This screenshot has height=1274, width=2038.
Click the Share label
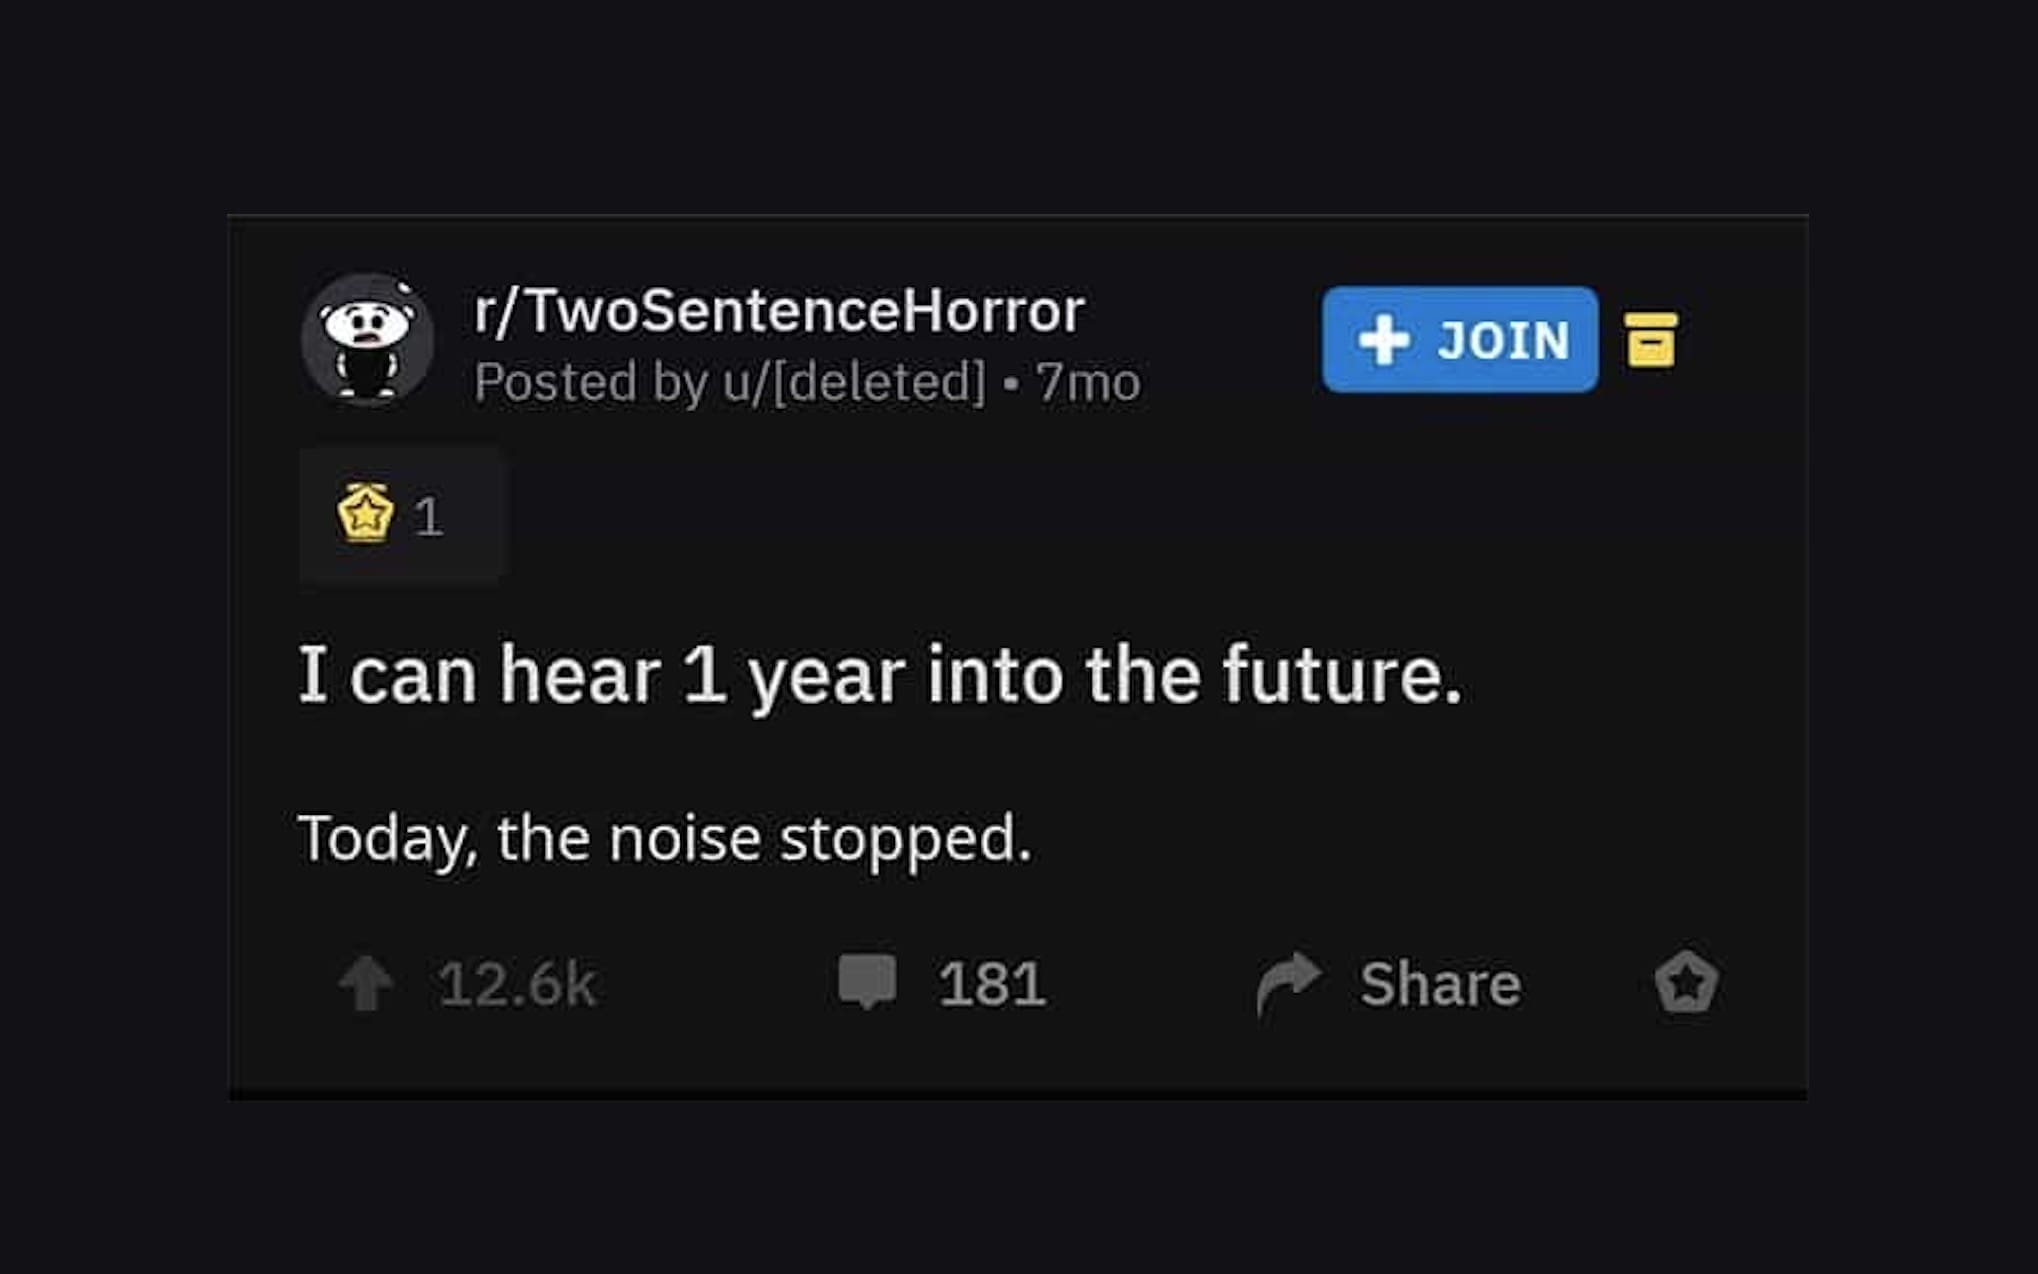click(x=1440, y=984)
